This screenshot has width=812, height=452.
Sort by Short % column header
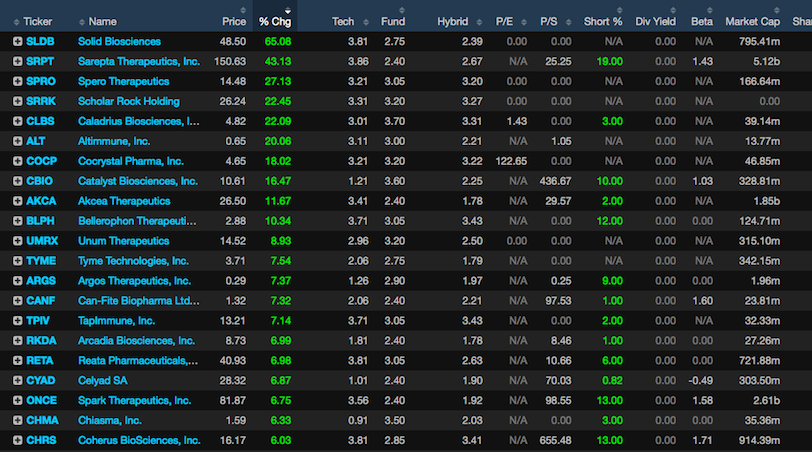tap(603, 22)
